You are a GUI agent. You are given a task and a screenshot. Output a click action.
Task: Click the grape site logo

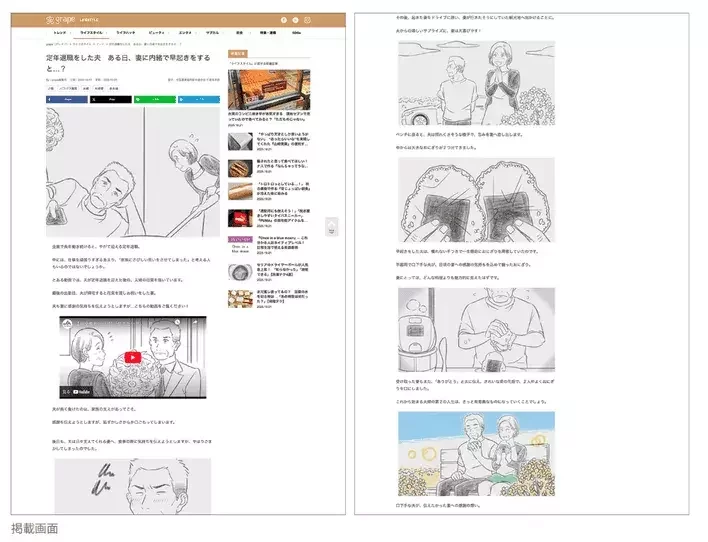[60, 19]
